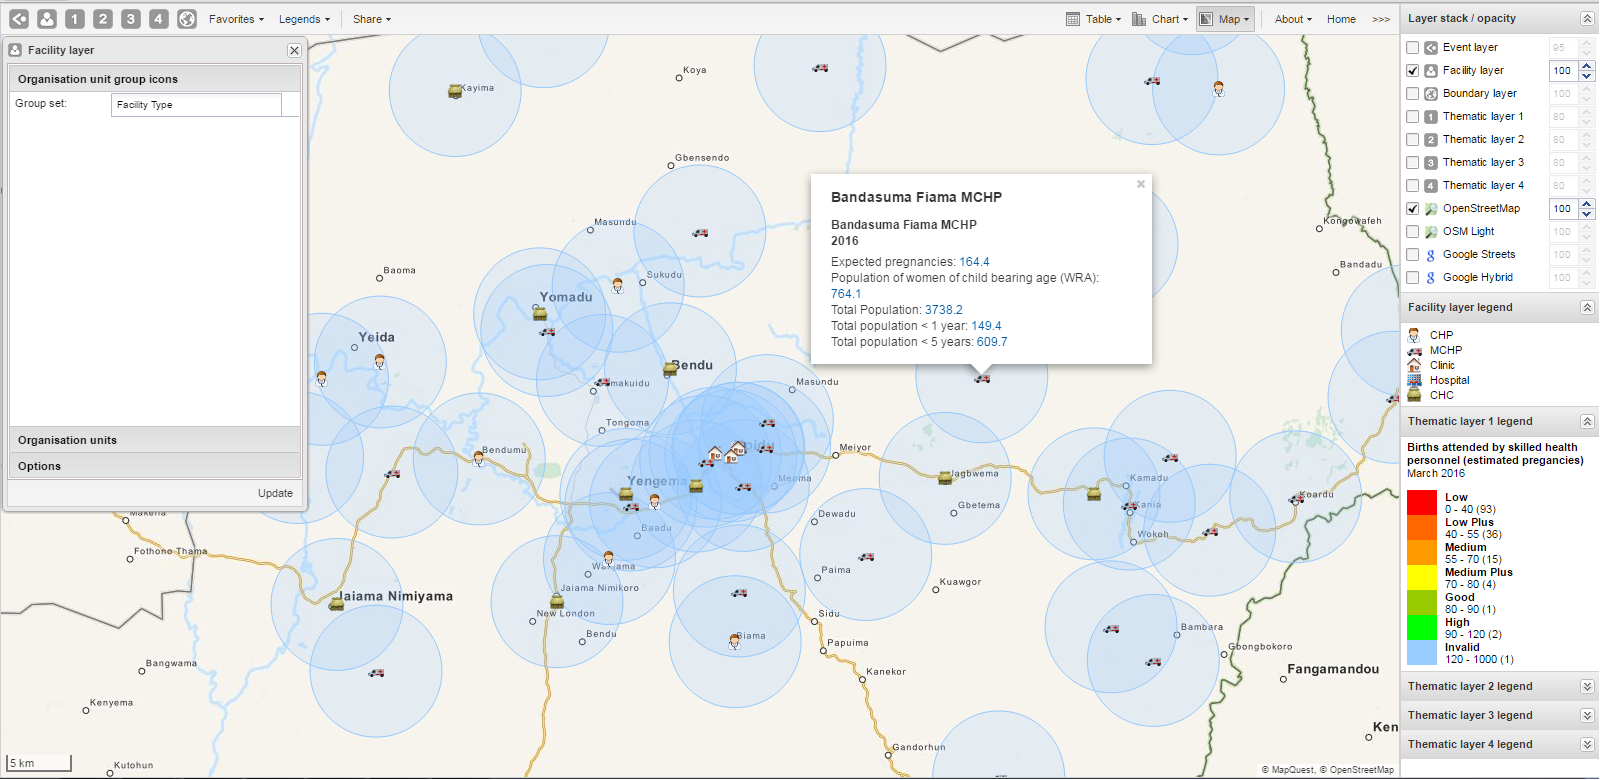Uncheck the Facility layer checkbox
This screenshot has width=1600, height=780.
(1412, 71)
